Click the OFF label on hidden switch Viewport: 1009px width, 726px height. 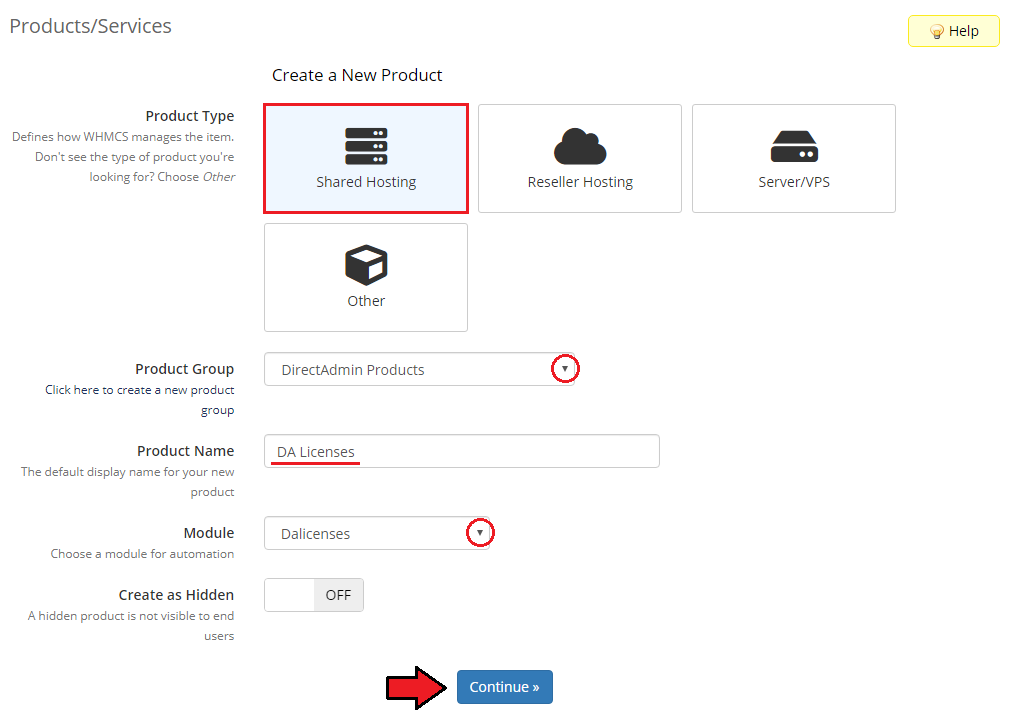coord(338,595)
